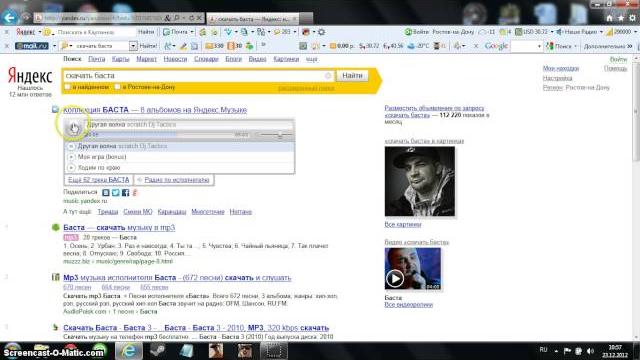Enable the 'в найденном' checkbox

click(x=68, y=87)
